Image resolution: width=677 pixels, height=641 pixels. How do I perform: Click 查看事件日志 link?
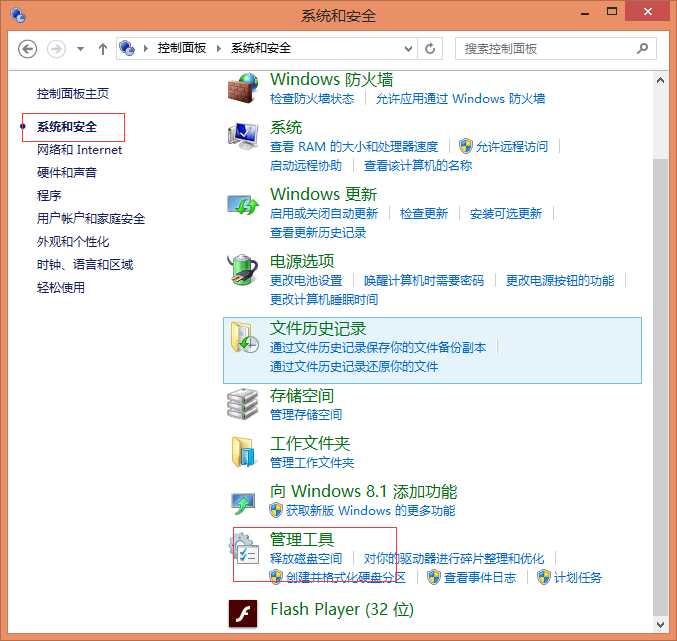(x=480, y=578)
